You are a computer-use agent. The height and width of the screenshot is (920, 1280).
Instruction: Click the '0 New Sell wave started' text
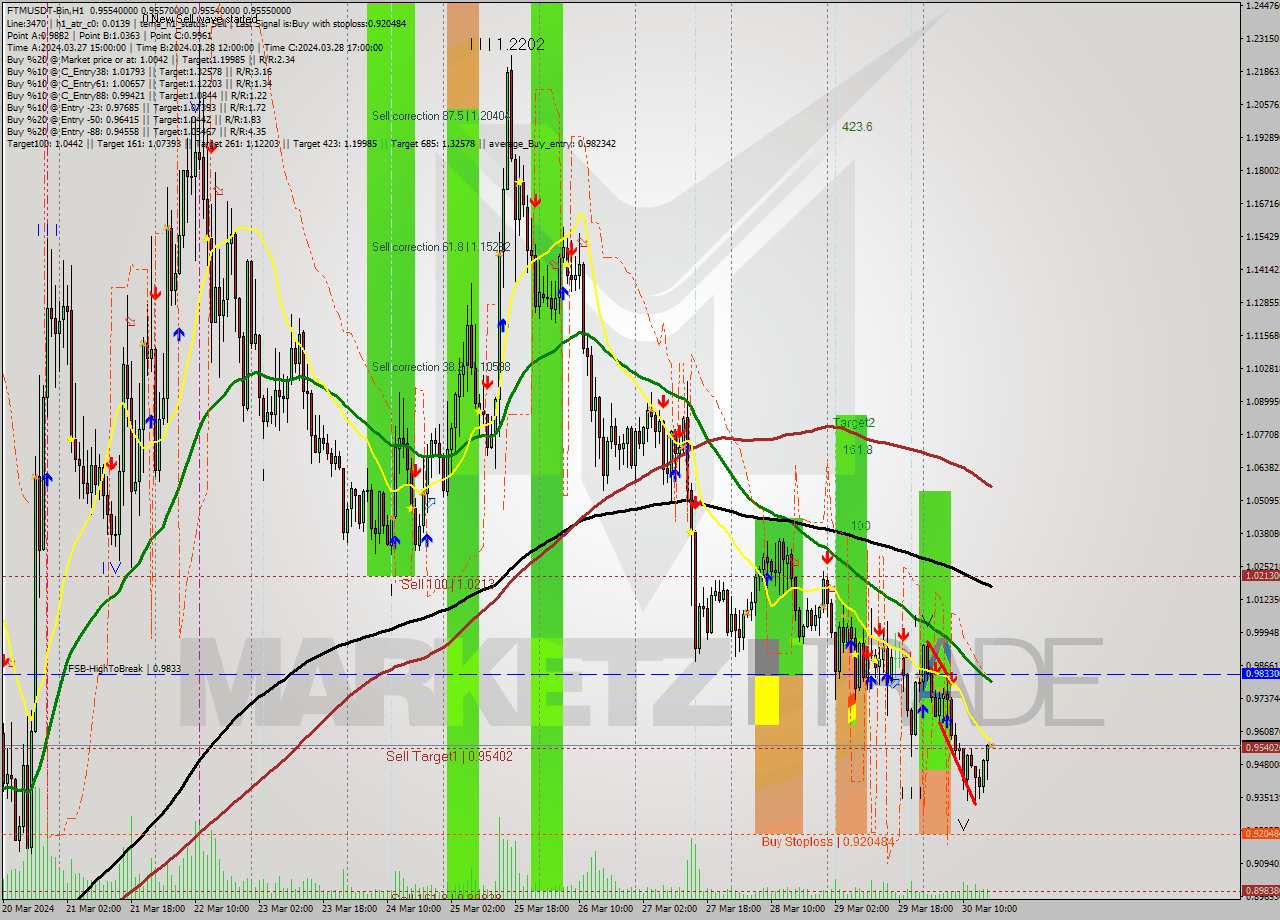pyautogui.click(x=200, y=19)
